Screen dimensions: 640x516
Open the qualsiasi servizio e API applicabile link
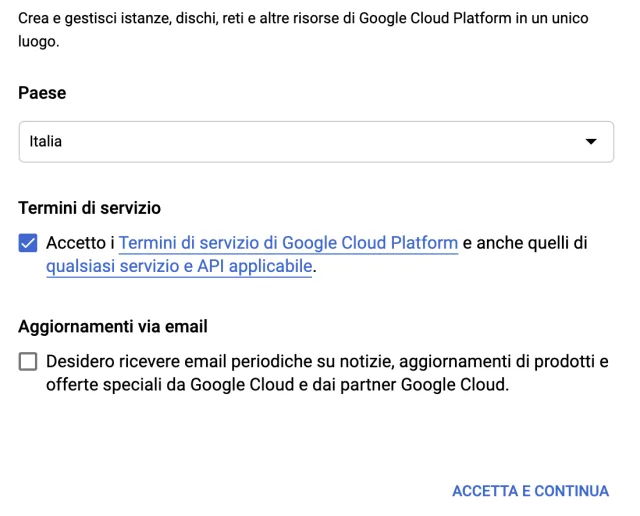pyautogui.click(x=180, y=267)
